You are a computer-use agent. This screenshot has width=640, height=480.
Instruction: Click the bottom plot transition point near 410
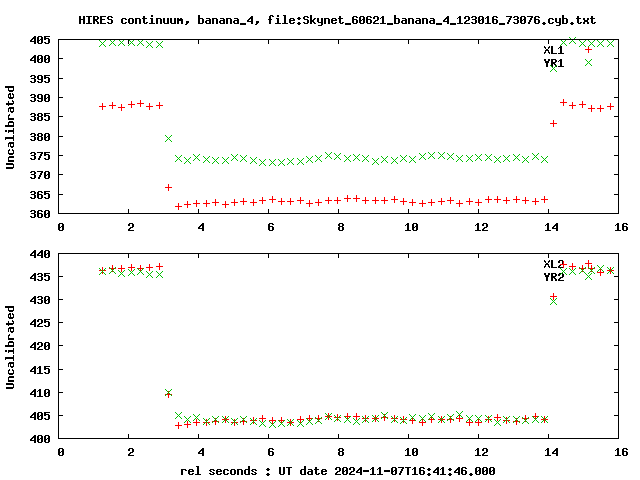168,393
